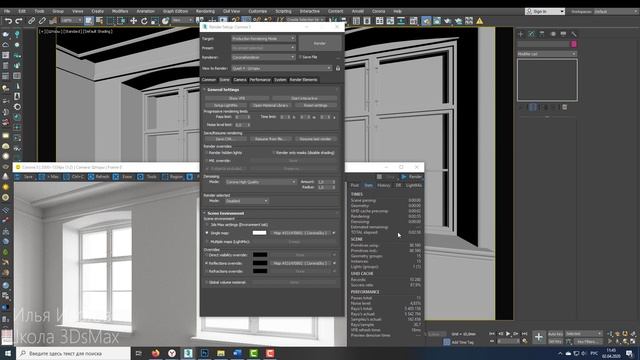Open Render Setup from main toolbar

(x=426, y=21)
